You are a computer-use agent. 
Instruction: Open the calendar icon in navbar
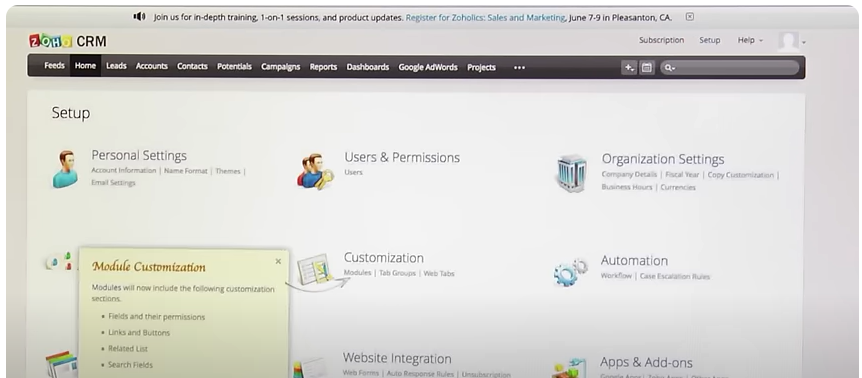click(x=647, y=68)
